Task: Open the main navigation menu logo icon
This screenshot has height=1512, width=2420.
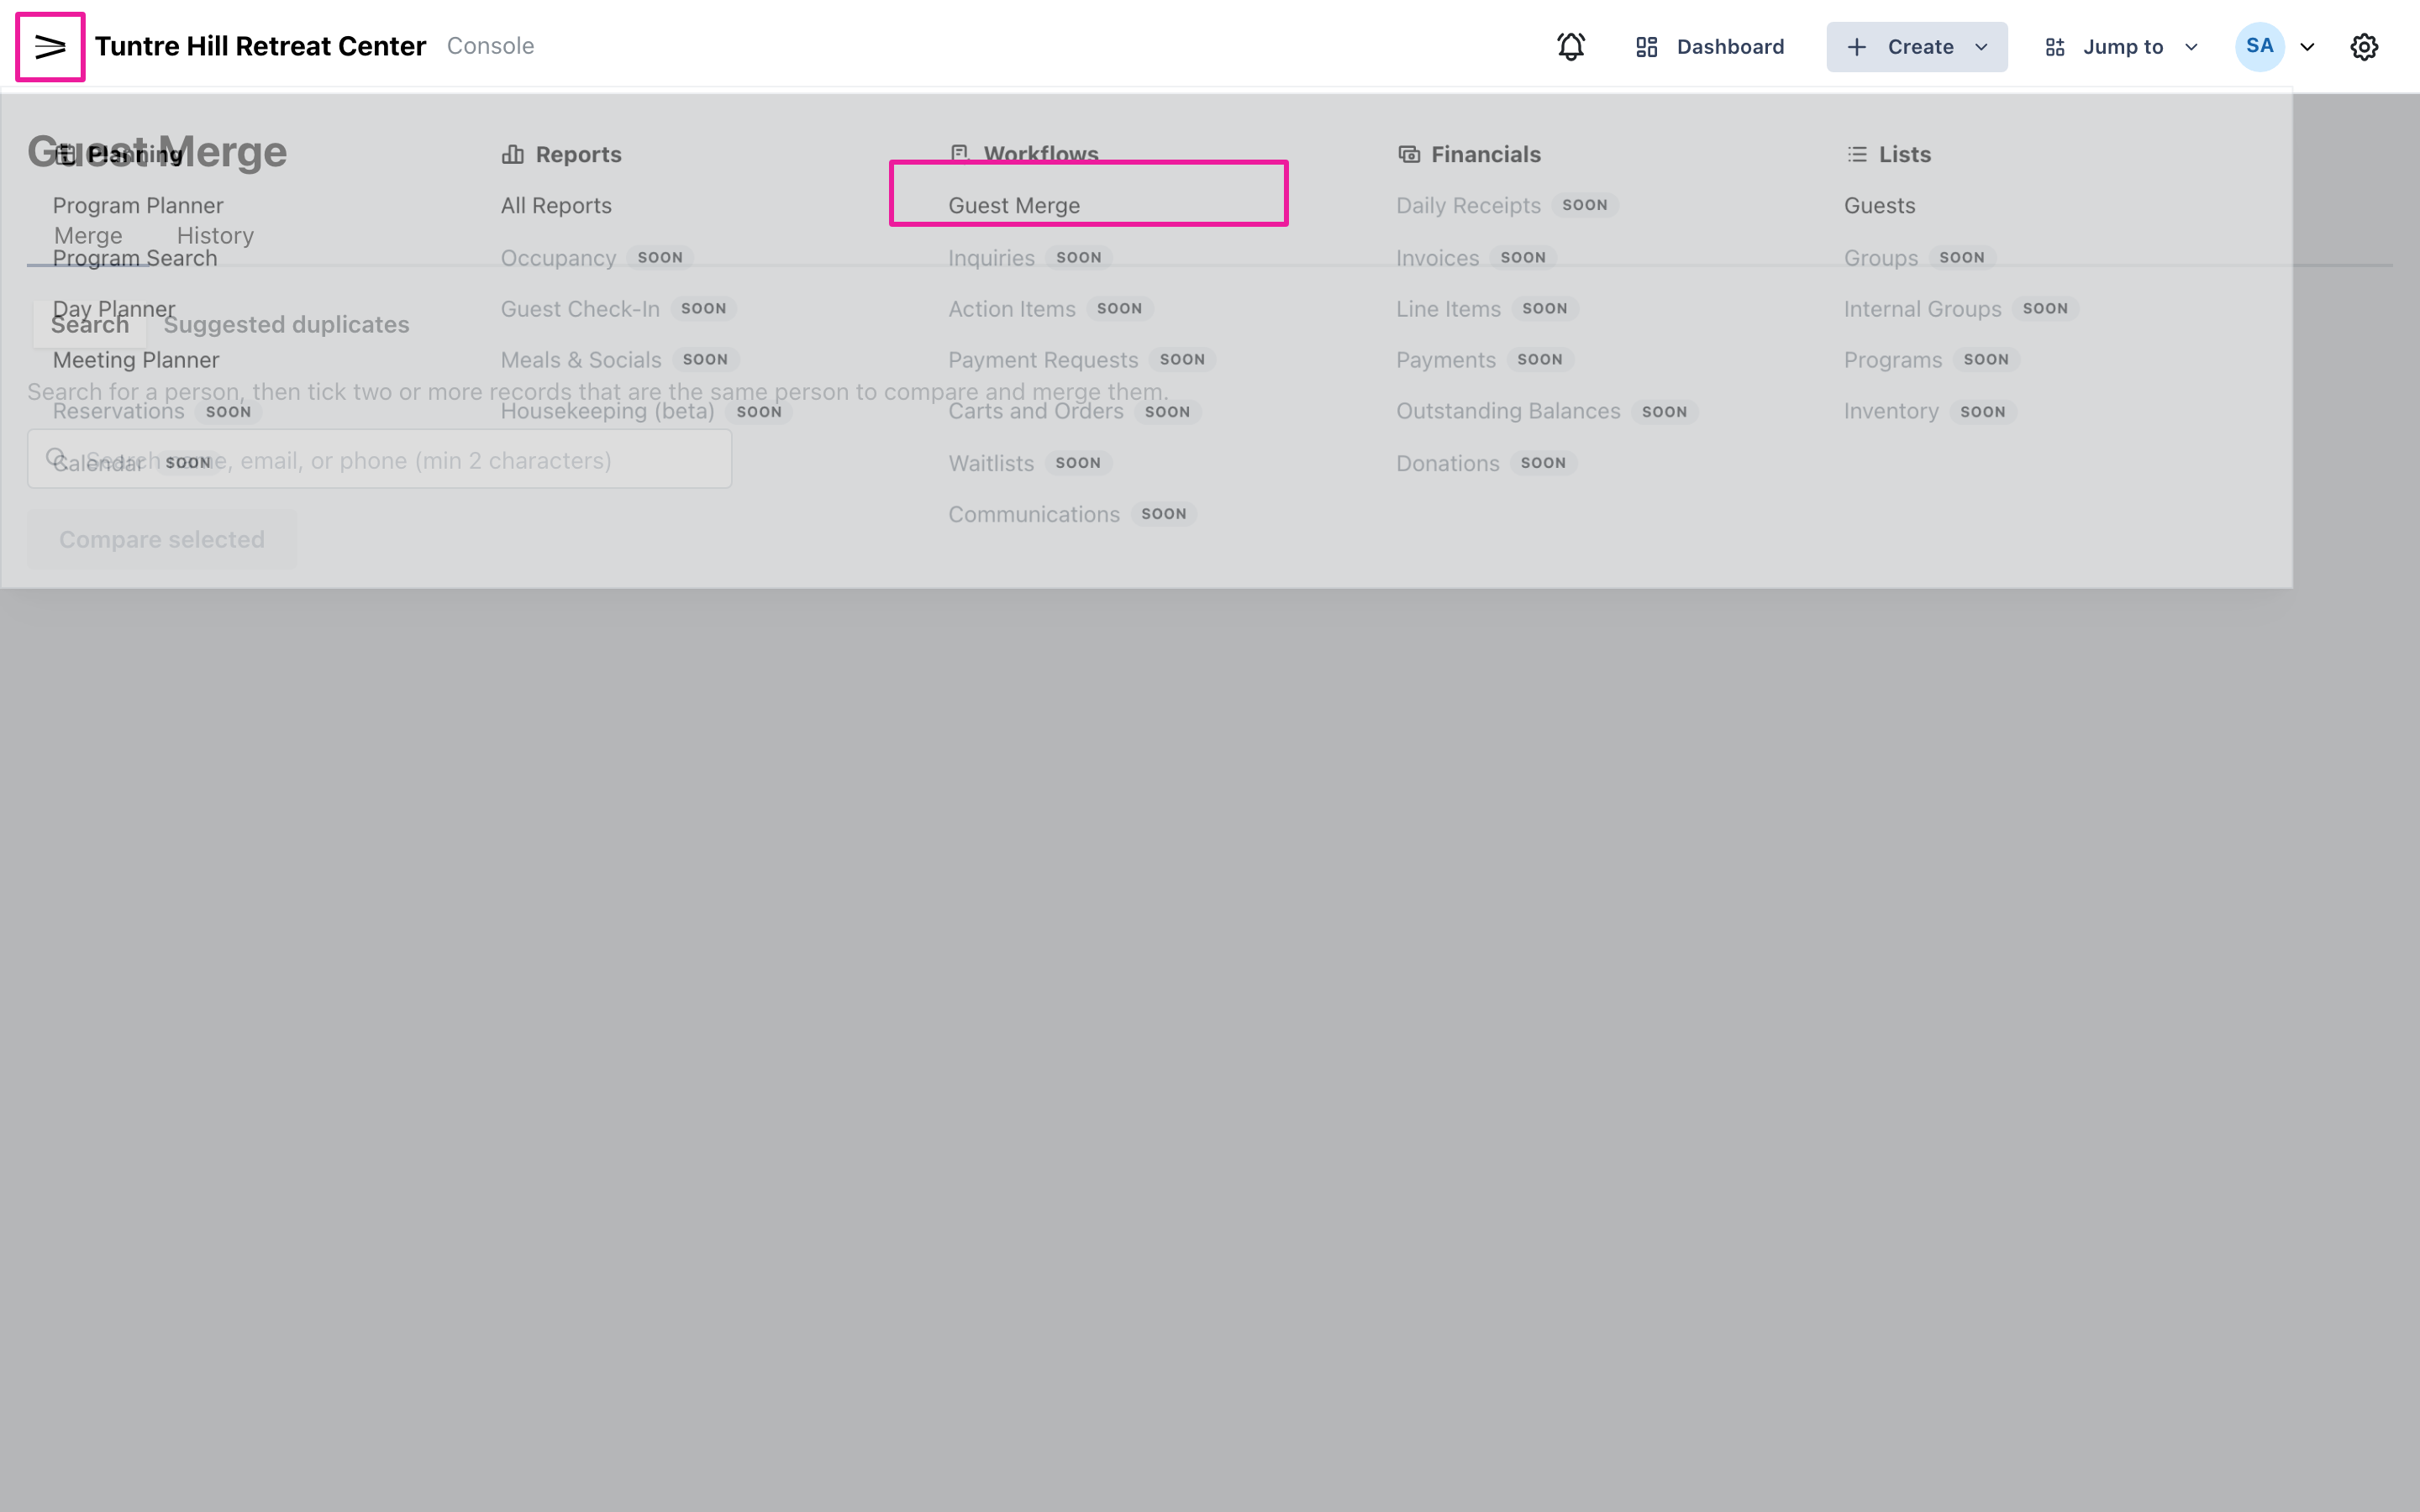Action: pyautogui.click(x=50, y=46)
